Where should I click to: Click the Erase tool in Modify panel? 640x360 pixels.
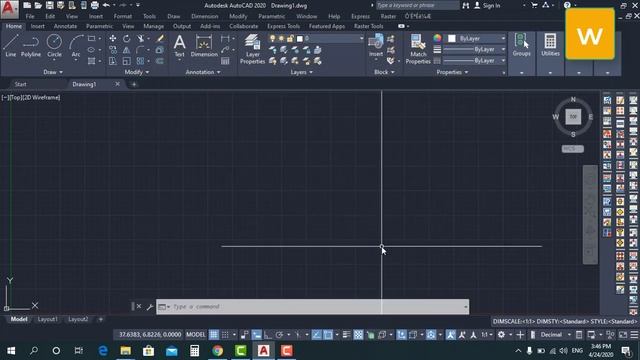[x=160, y=39]
